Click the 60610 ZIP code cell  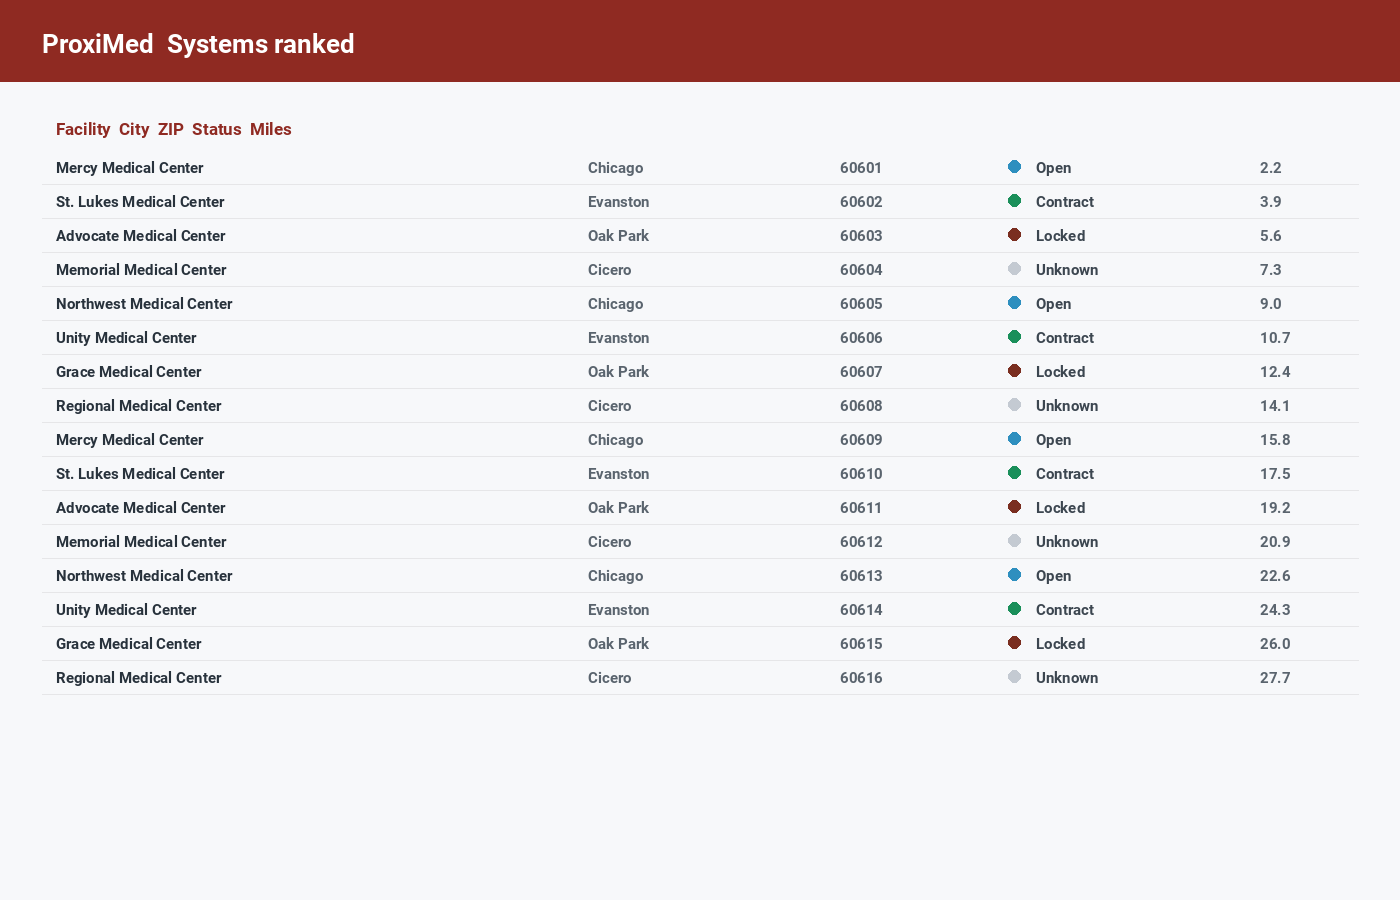tap(861, 474)
